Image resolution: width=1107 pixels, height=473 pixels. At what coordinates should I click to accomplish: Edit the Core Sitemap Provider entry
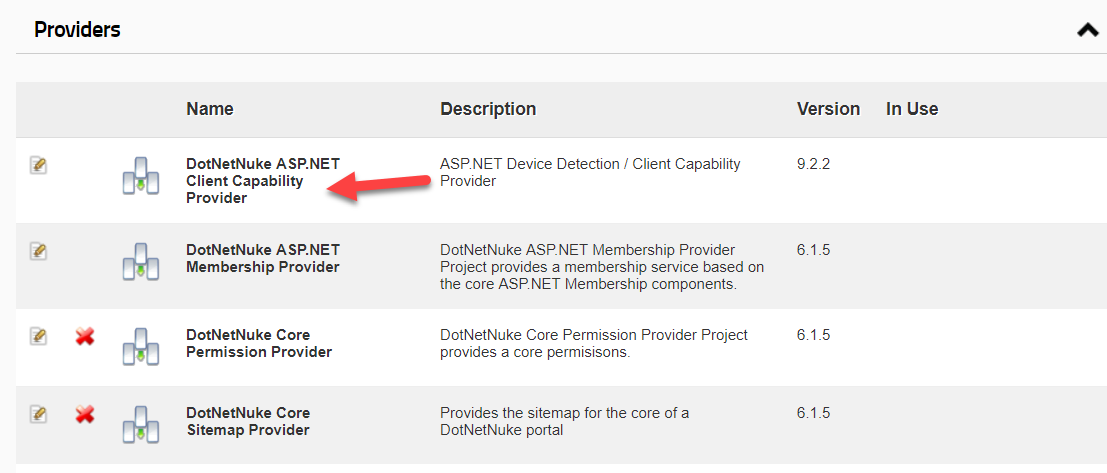pyautogui.click(x=38, y=414)
